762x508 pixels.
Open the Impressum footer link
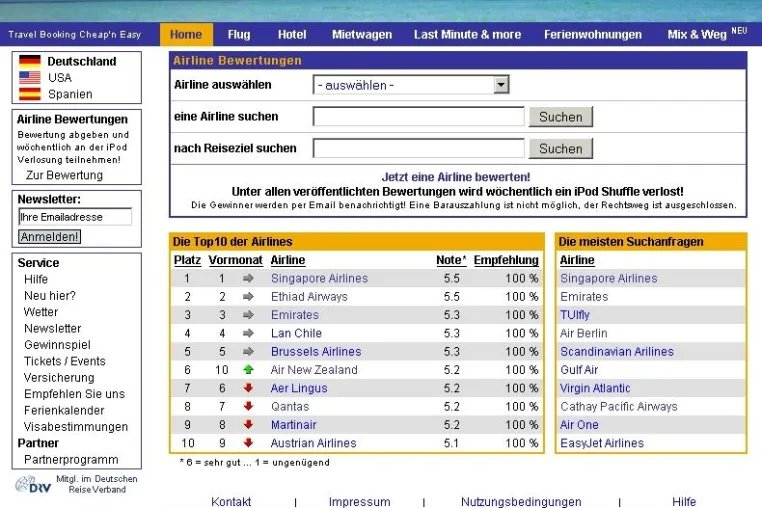coord(360,502)
